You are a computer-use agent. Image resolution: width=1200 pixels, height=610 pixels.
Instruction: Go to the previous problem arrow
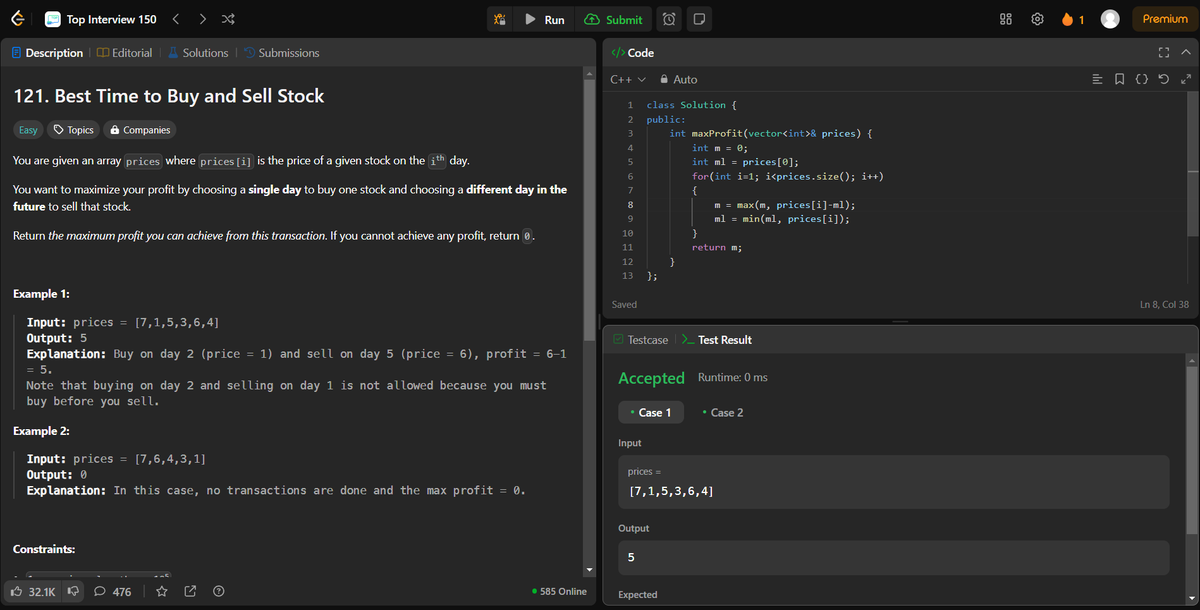pos(176,19)
